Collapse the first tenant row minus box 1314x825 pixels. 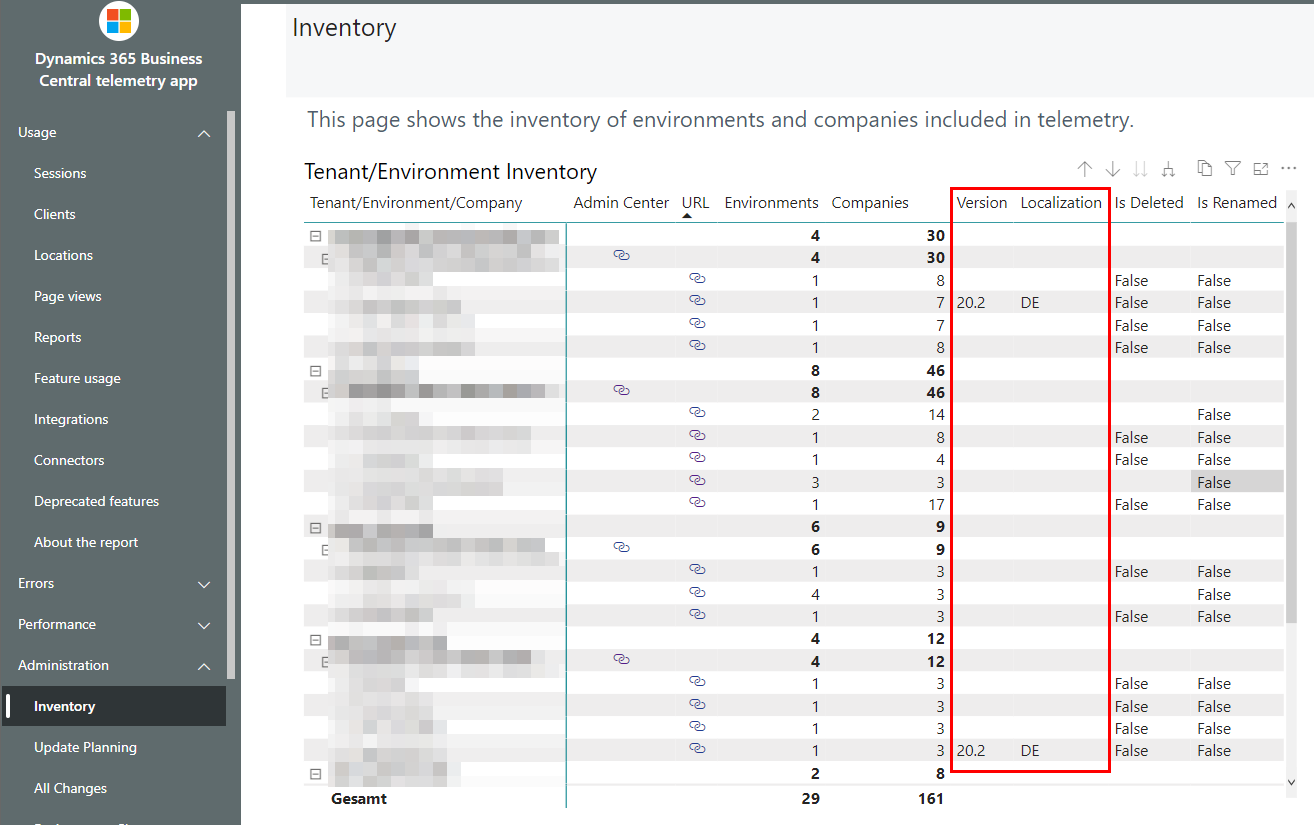point(314,235)
